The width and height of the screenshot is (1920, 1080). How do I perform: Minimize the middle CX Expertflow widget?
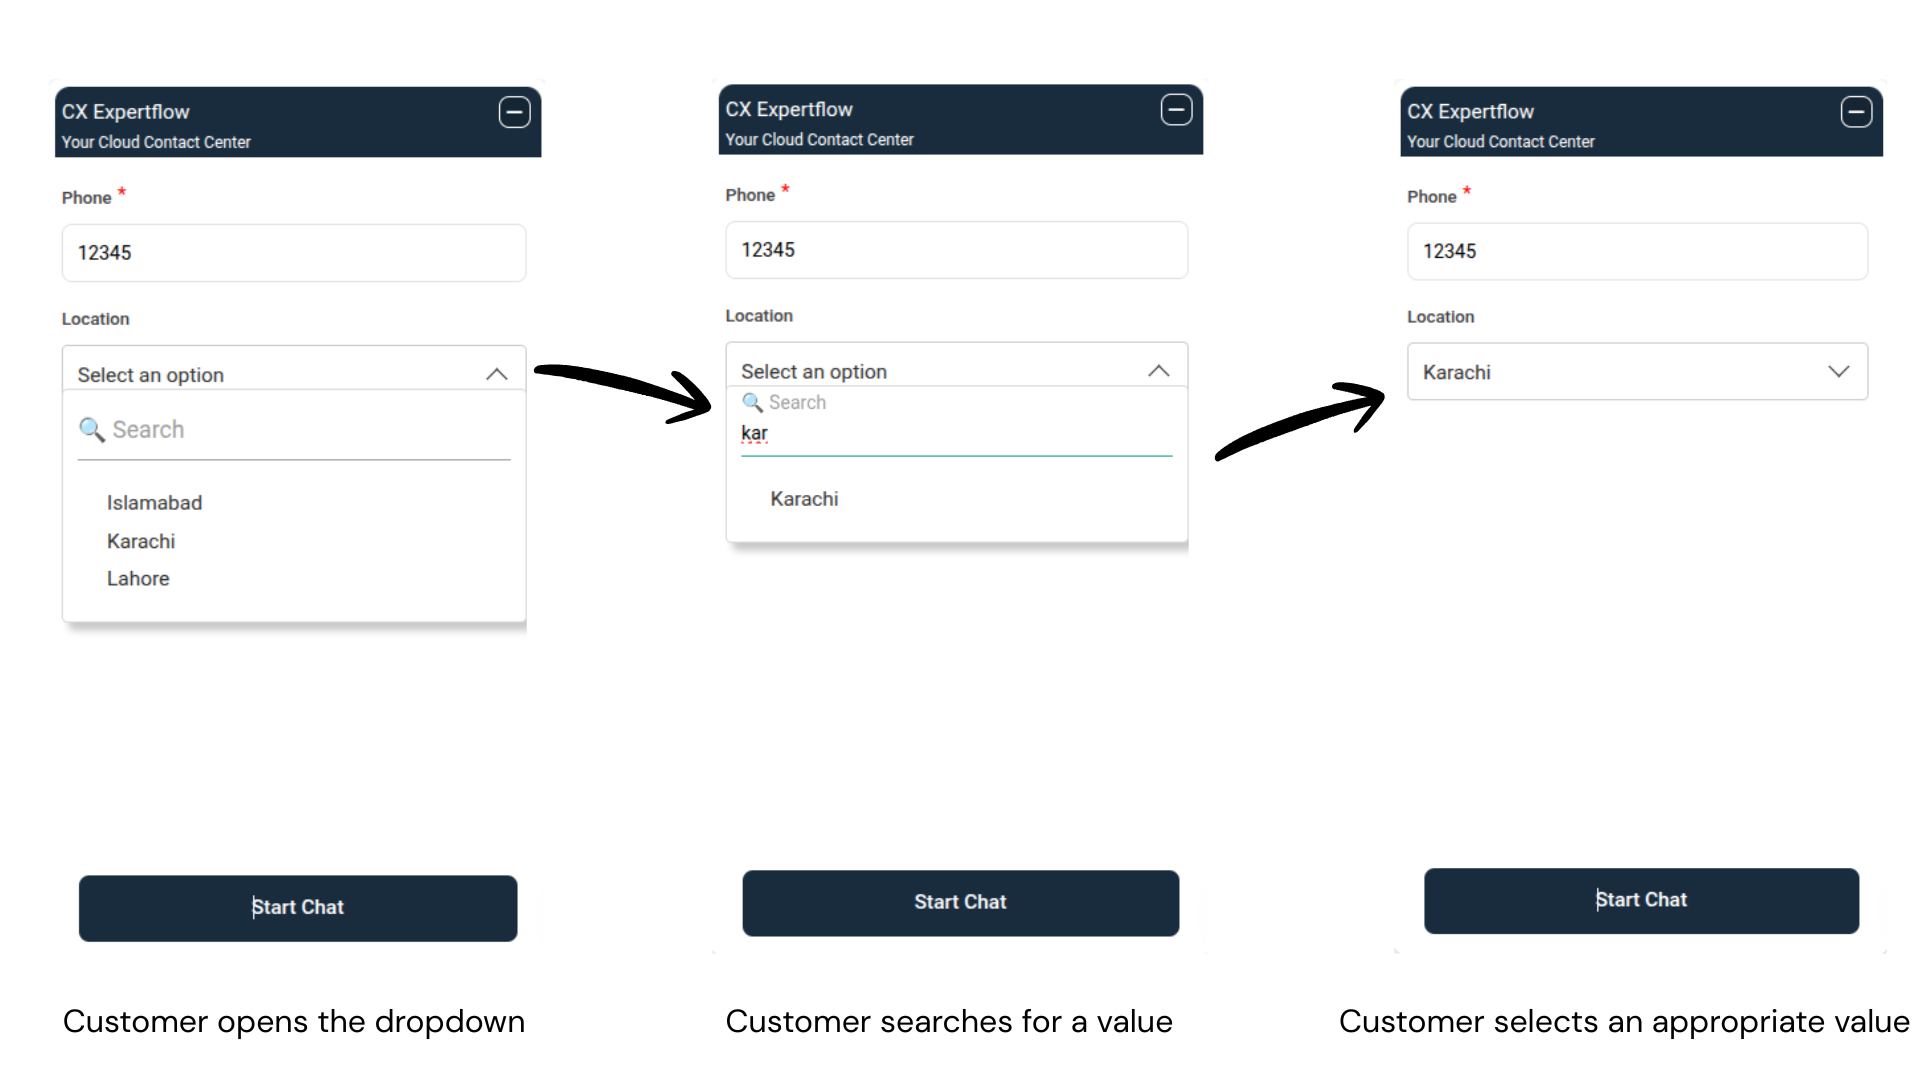coord(1176,110)
